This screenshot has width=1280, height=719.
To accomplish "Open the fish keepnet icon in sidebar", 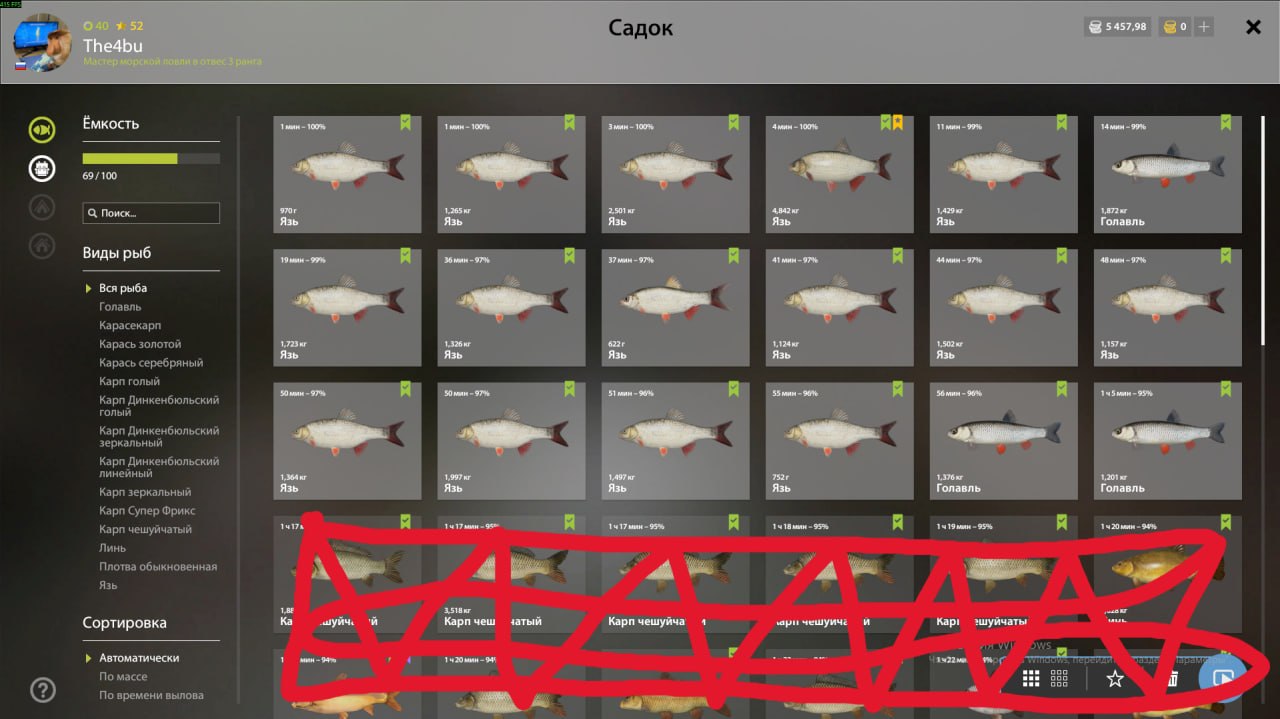I will [41, 129].
